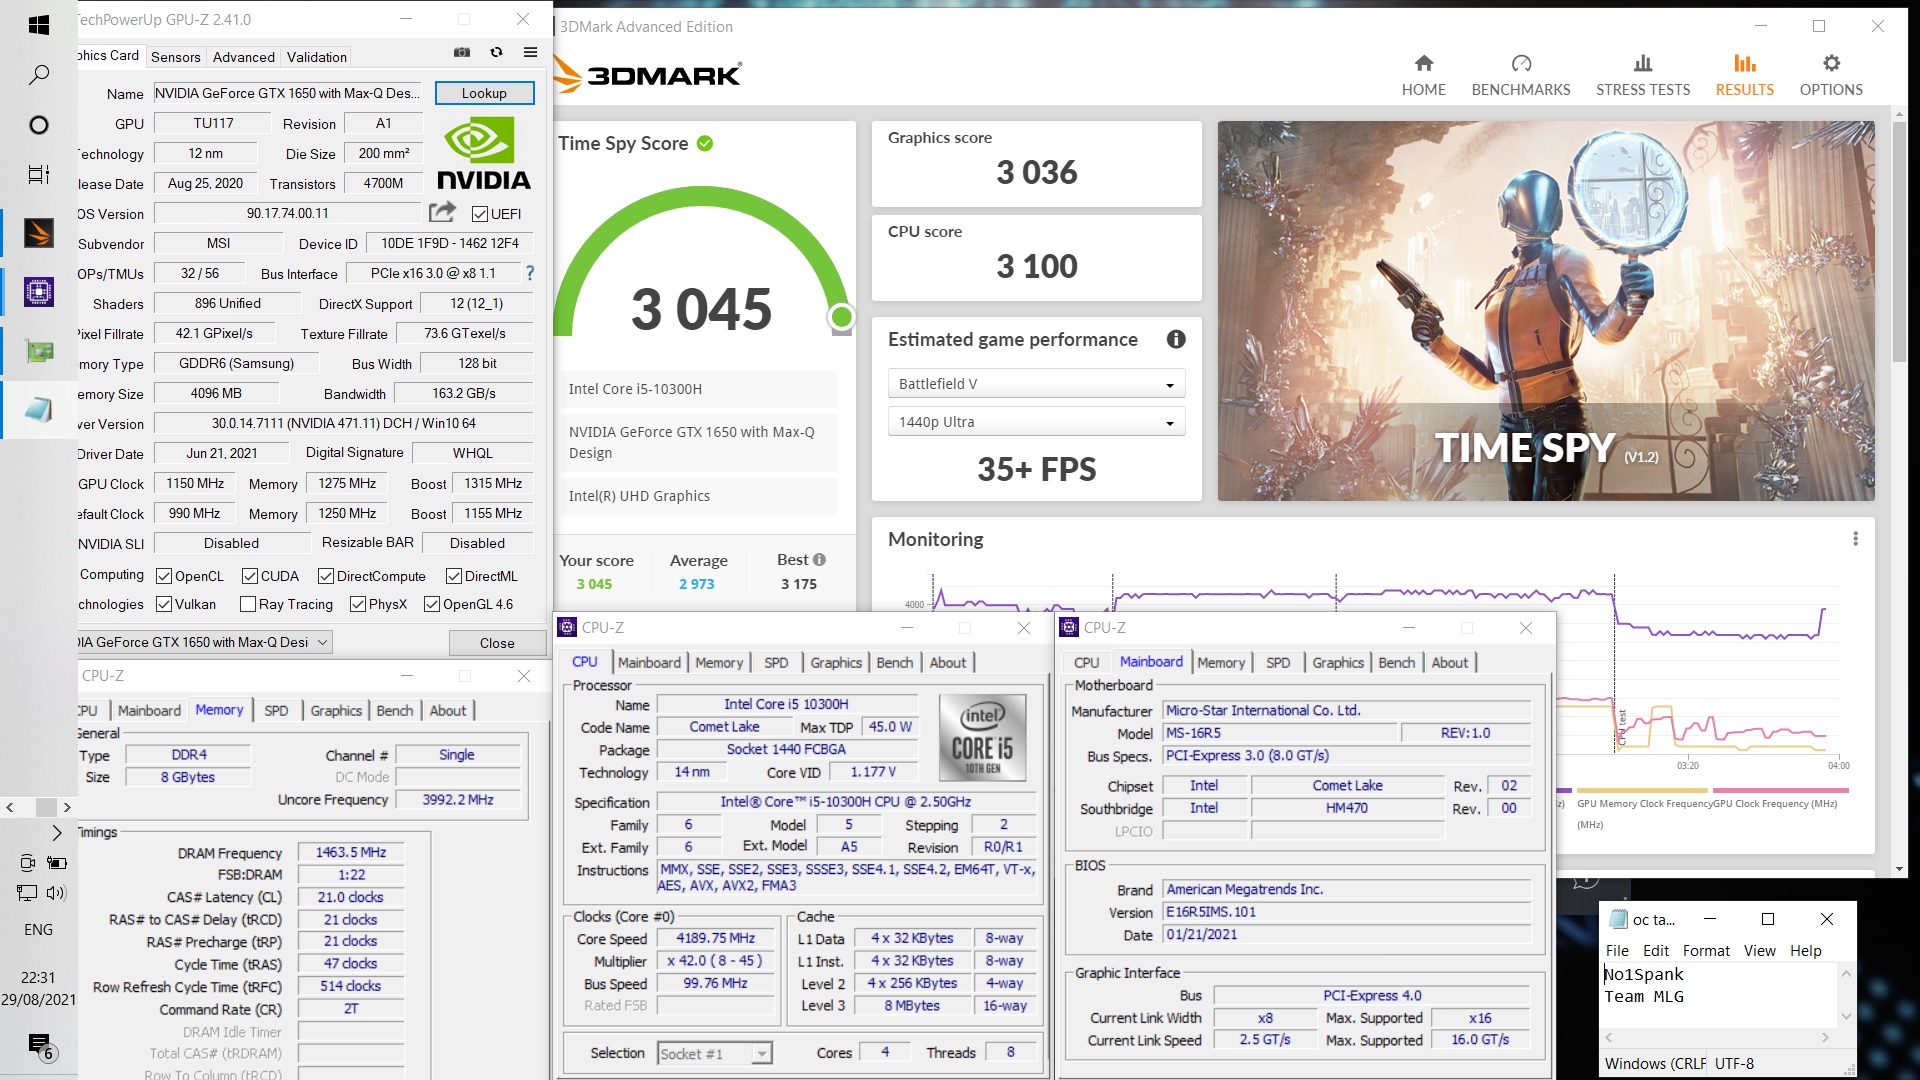Toggle the DirectCompute checkbox
This screenshot has height=1080, width=1920.
coord(326,576)
